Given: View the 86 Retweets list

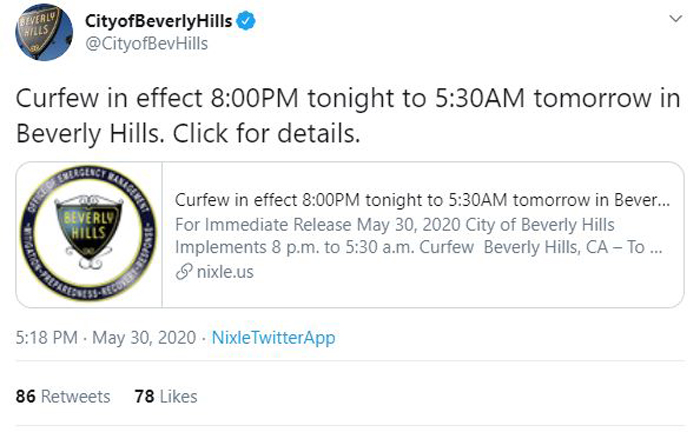Looking at the screenshot, I should [63, 396].
